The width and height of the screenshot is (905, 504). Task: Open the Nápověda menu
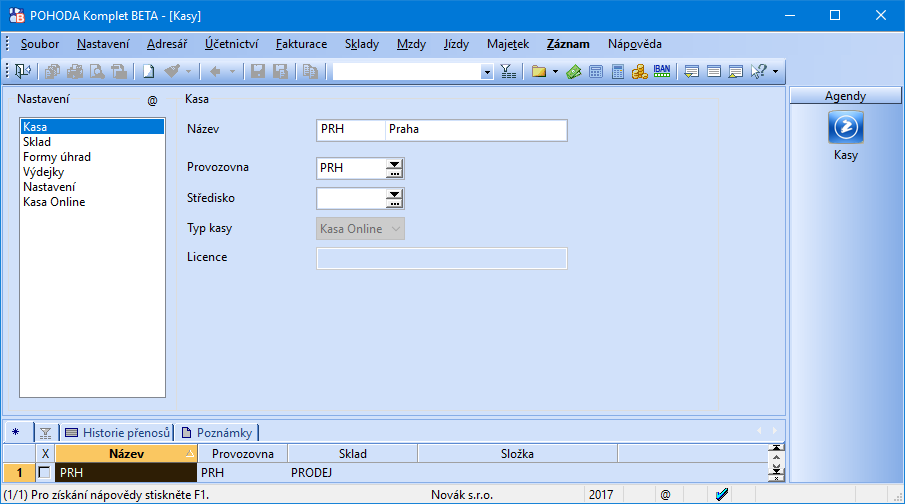(x=634, y=44)
